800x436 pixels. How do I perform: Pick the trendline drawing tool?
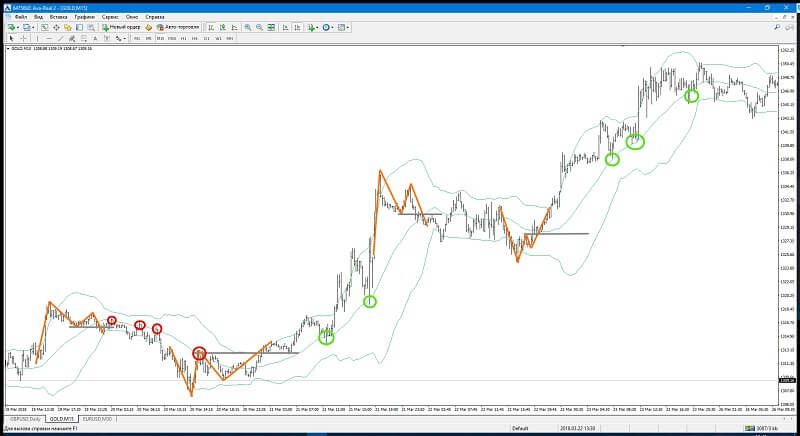click(60, 38)
